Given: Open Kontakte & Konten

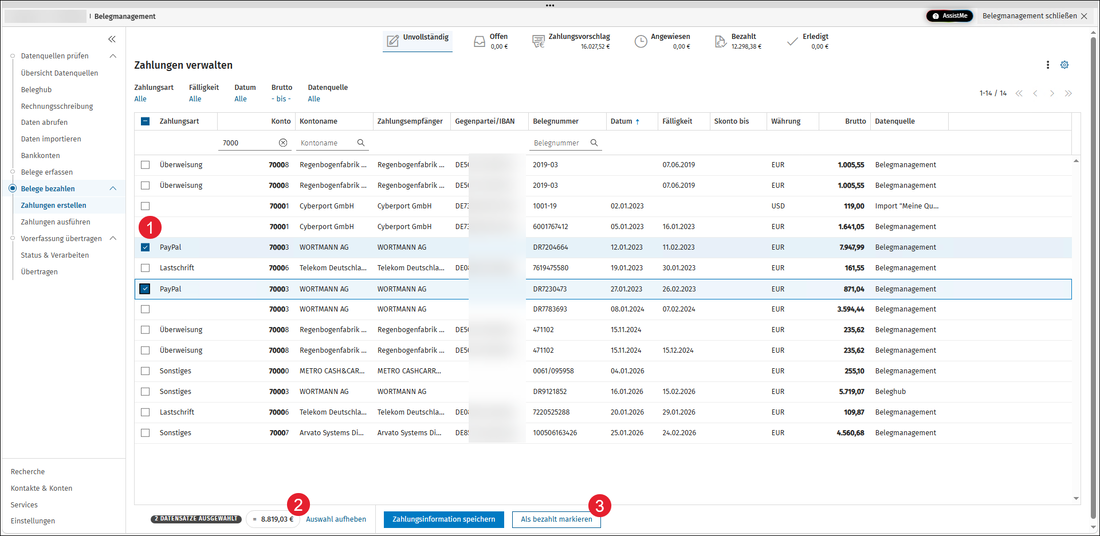Looking at the screenshot, I should [41, 488].
